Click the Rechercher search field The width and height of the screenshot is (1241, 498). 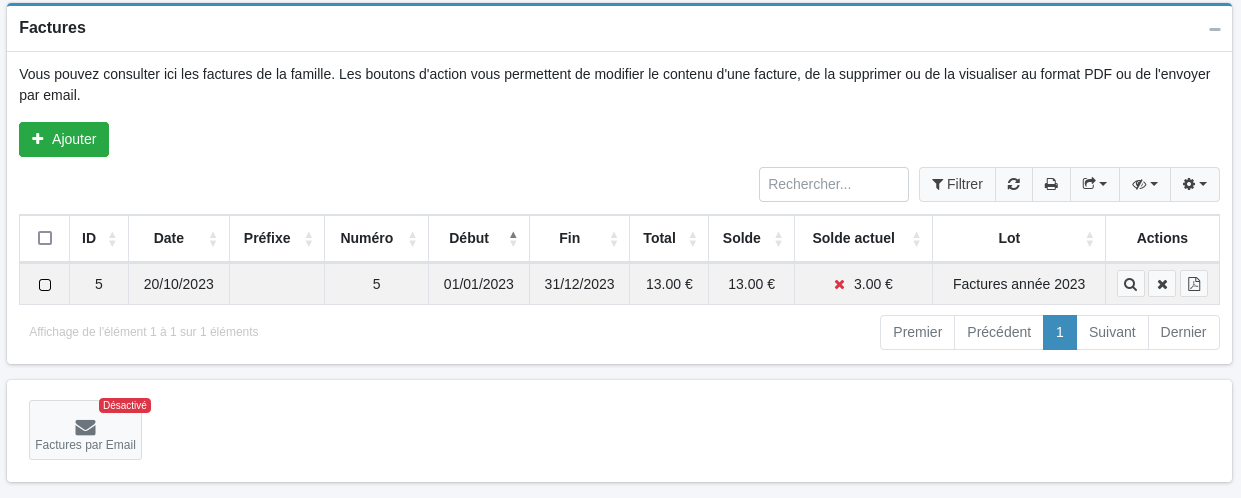[833, 184]
